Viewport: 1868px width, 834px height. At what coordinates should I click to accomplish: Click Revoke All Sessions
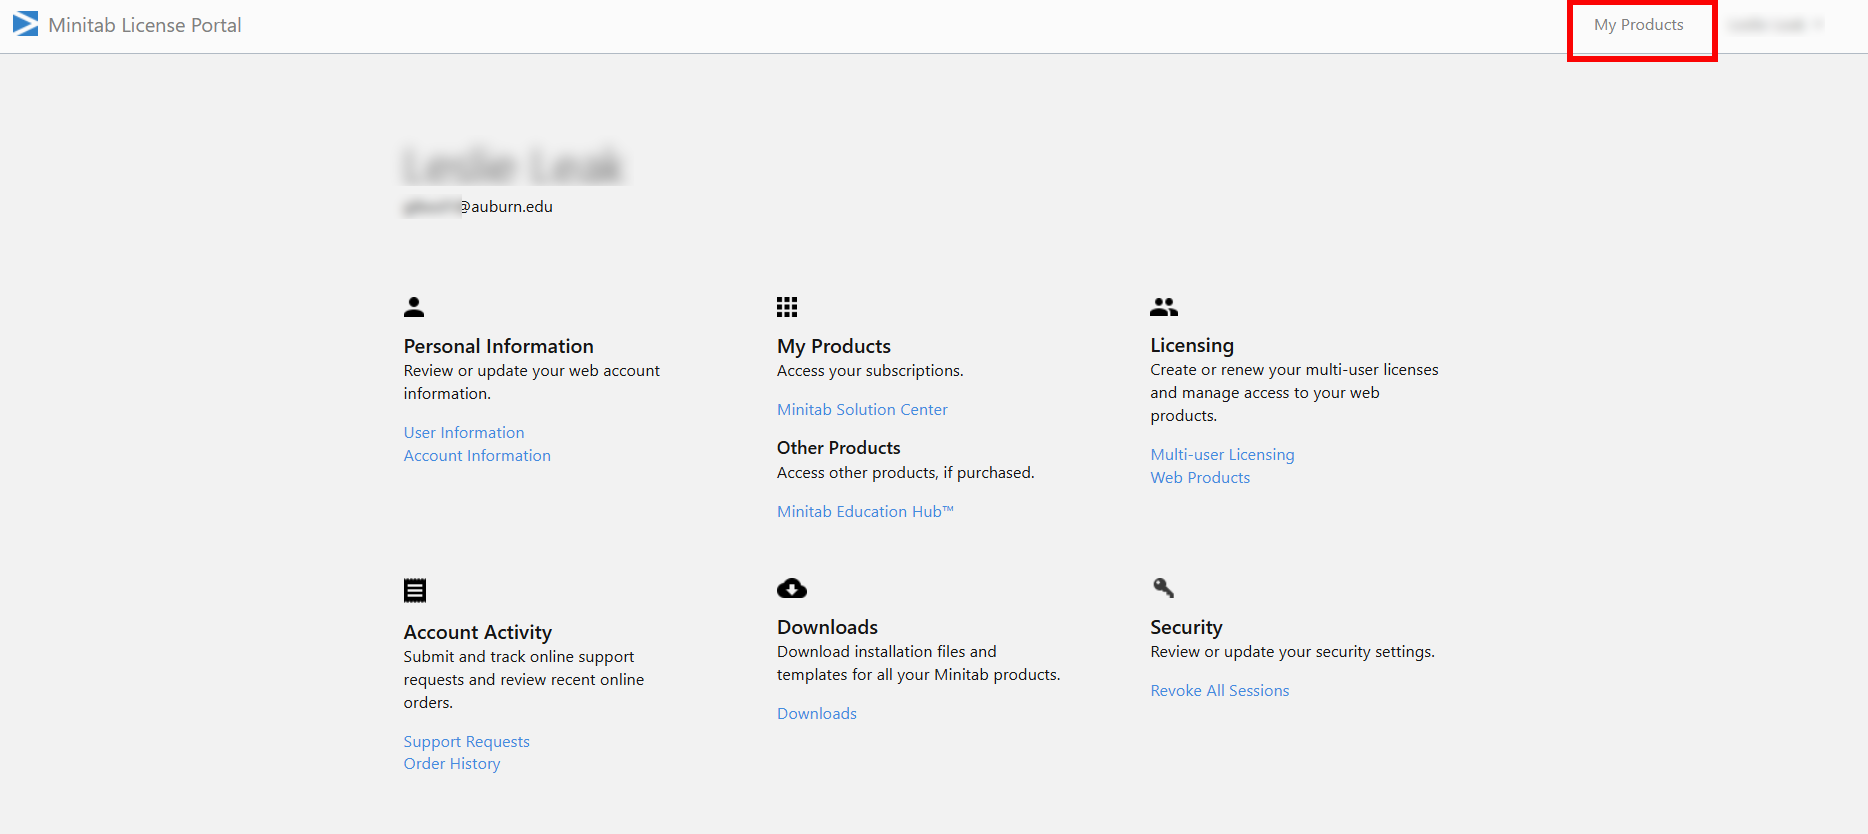(x=1220, y=690)
